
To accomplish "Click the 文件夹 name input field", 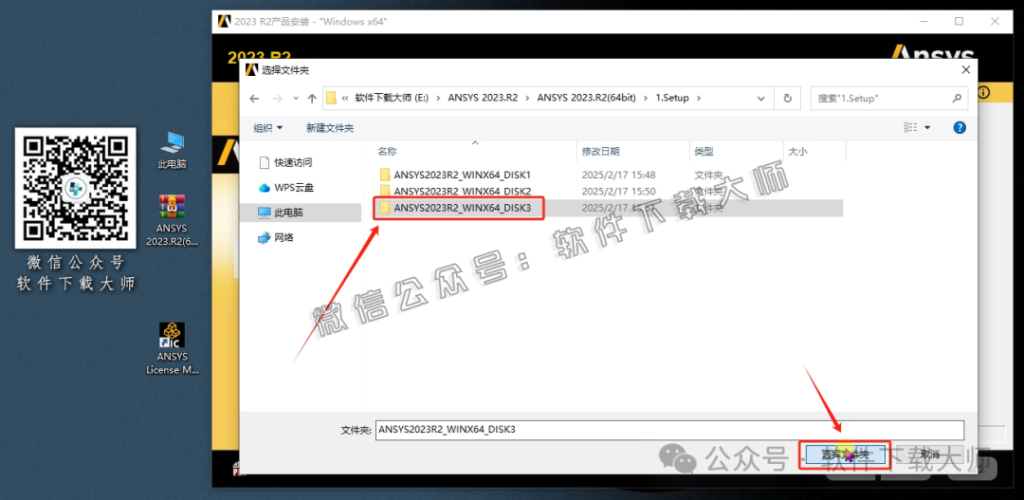I will (x=670, y=430).
